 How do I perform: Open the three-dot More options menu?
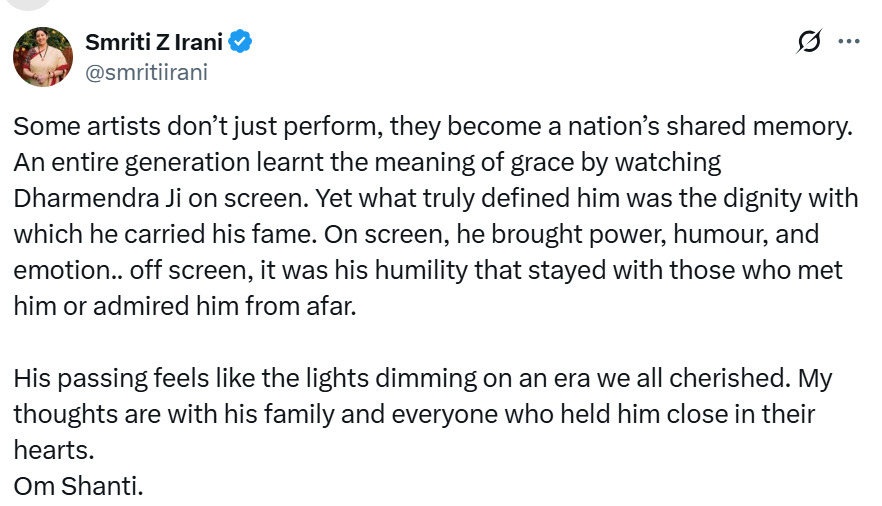(x=848, y=42)
